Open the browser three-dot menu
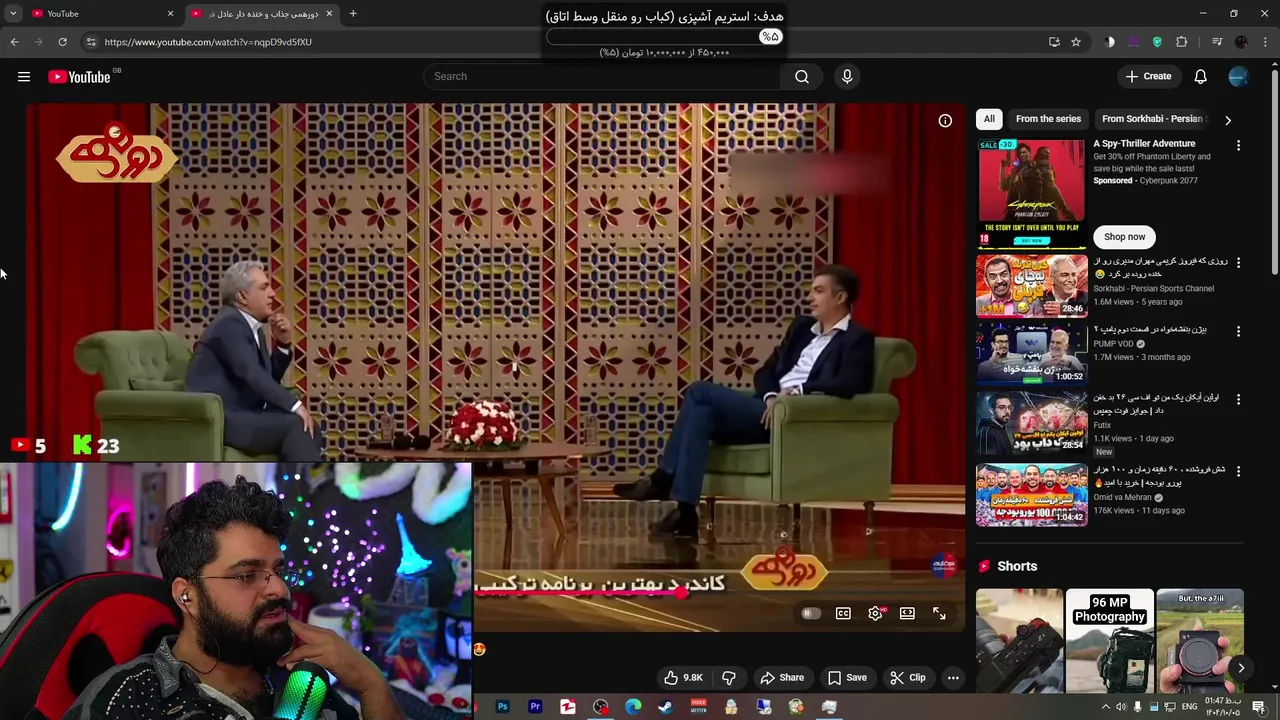This screenshot has width=1280, height=720. pyautogui.click(x=1265, y=42)
